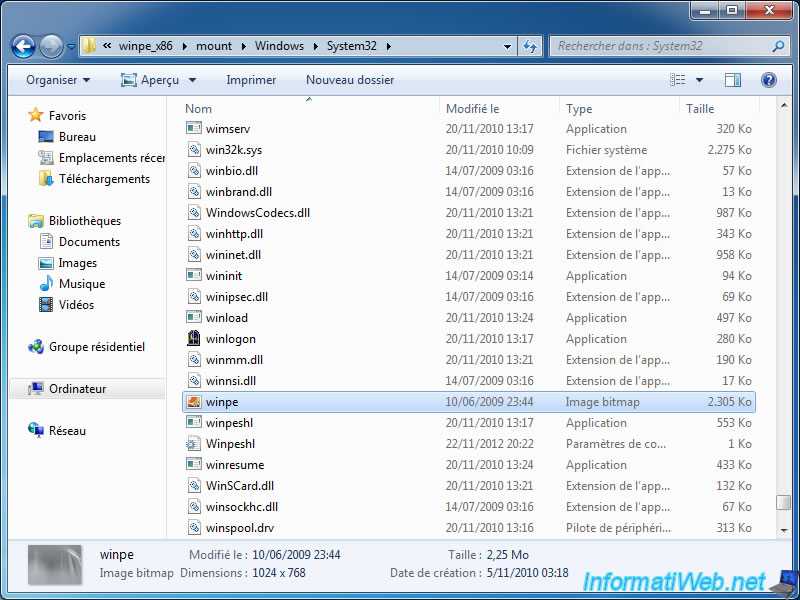Toggle the preview pane icon
The height and width of the screenshot is (600, 800).
point(733,80)
